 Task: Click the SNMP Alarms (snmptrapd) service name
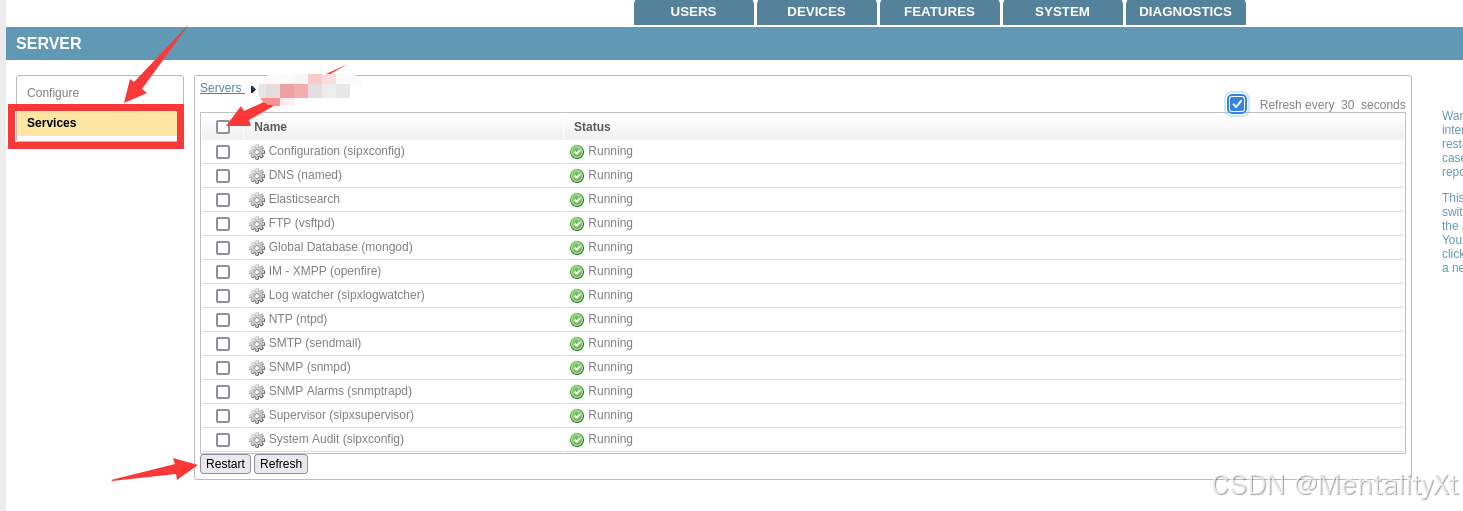point(340,391)
